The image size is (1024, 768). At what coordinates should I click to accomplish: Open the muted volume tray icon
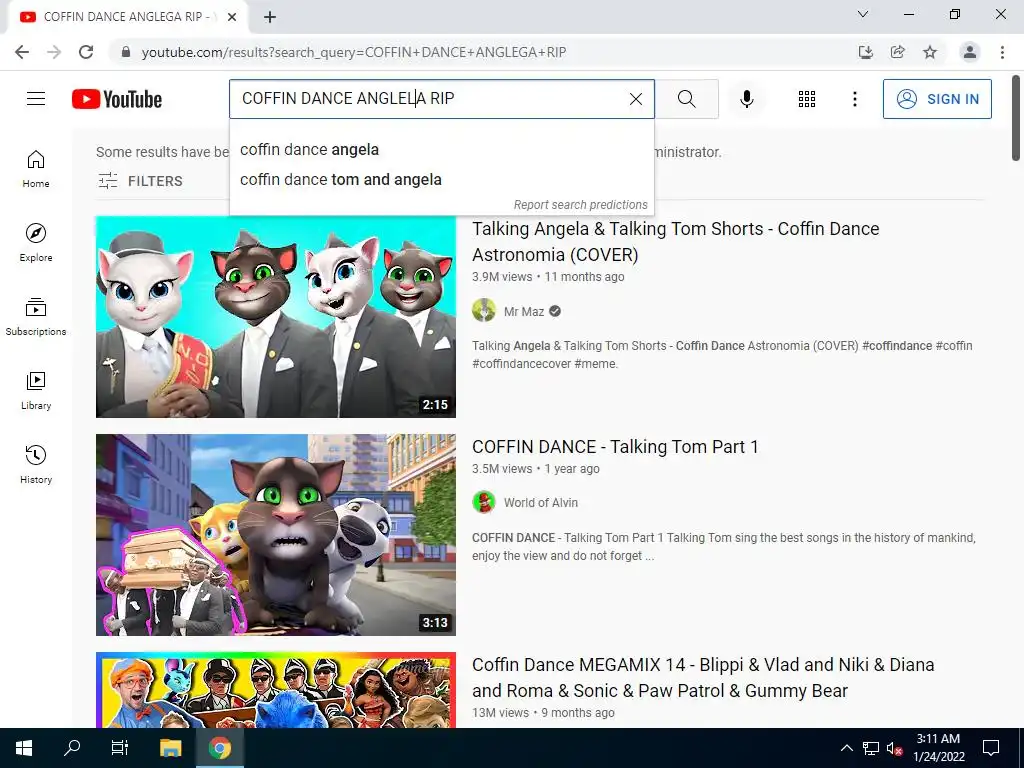(x=894, y=748)
